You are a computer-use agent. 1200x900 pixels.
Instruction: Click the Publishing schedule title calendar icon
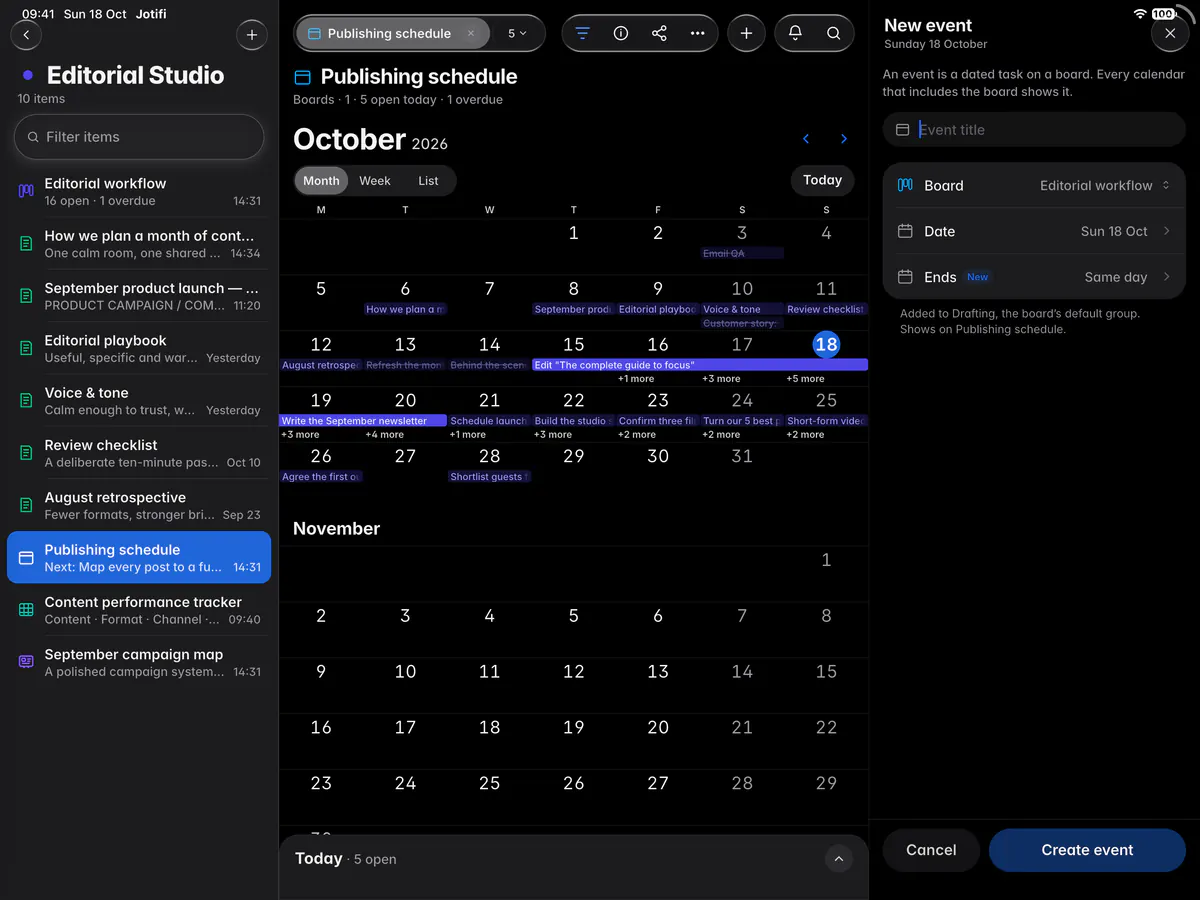(x=302, y=77)
